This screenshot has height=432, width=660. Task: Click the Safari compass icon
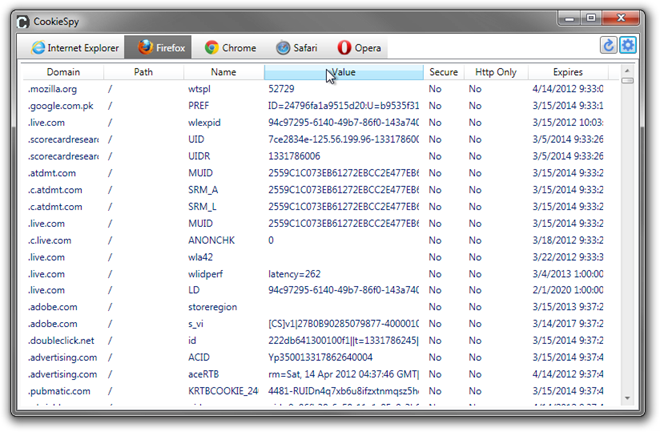(283, 48)
